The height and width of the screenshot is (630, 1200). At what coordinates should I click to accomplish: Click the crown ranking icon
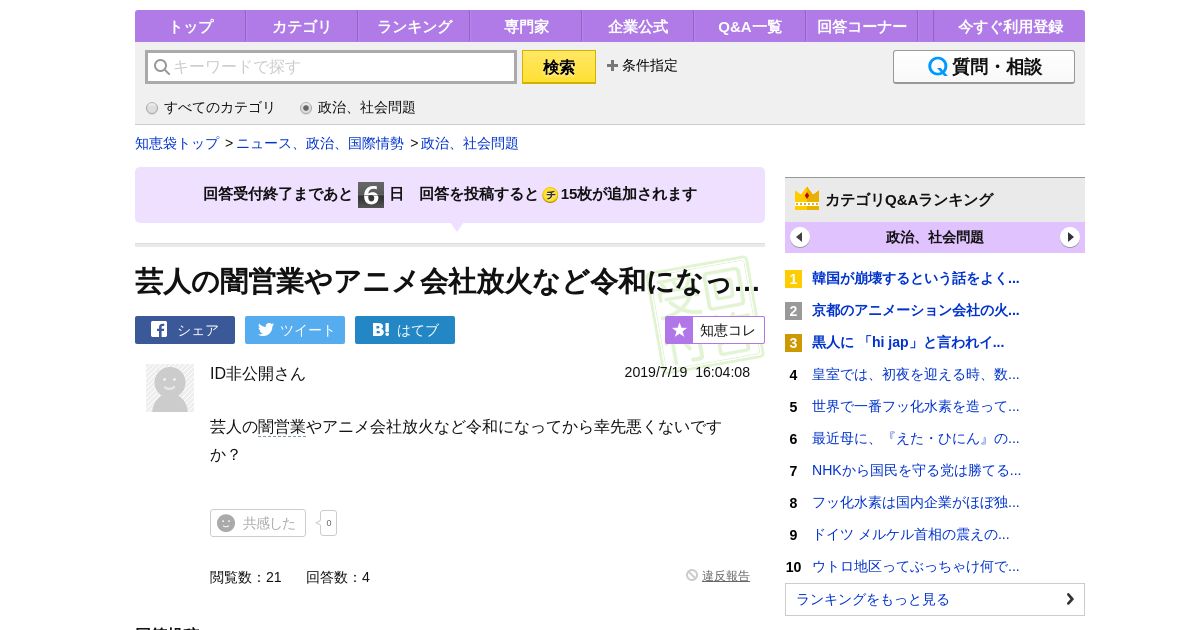tap(807, 199)
